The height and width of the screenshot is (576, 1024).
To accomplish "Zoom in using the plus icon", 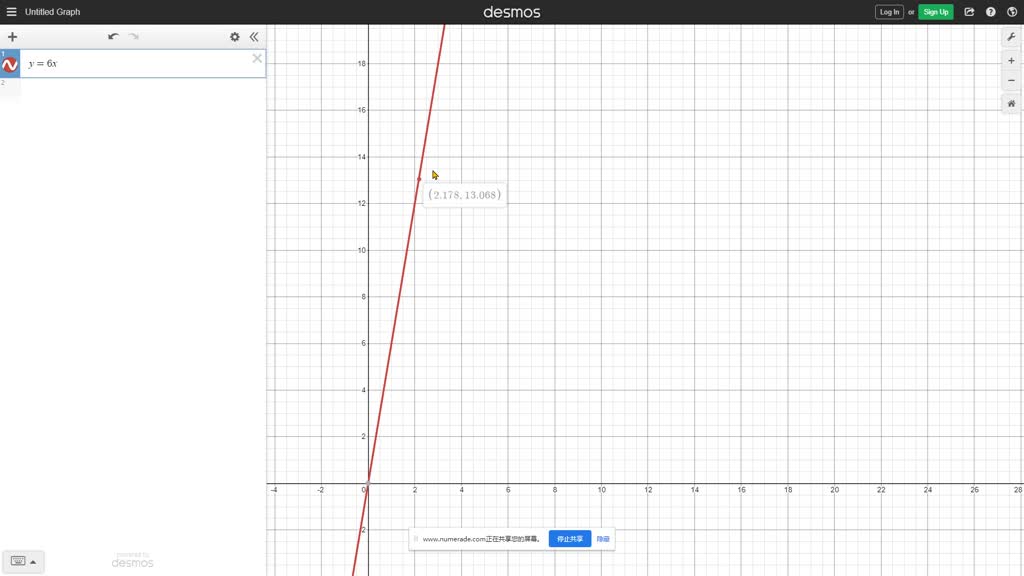I will coord(1011,60).
